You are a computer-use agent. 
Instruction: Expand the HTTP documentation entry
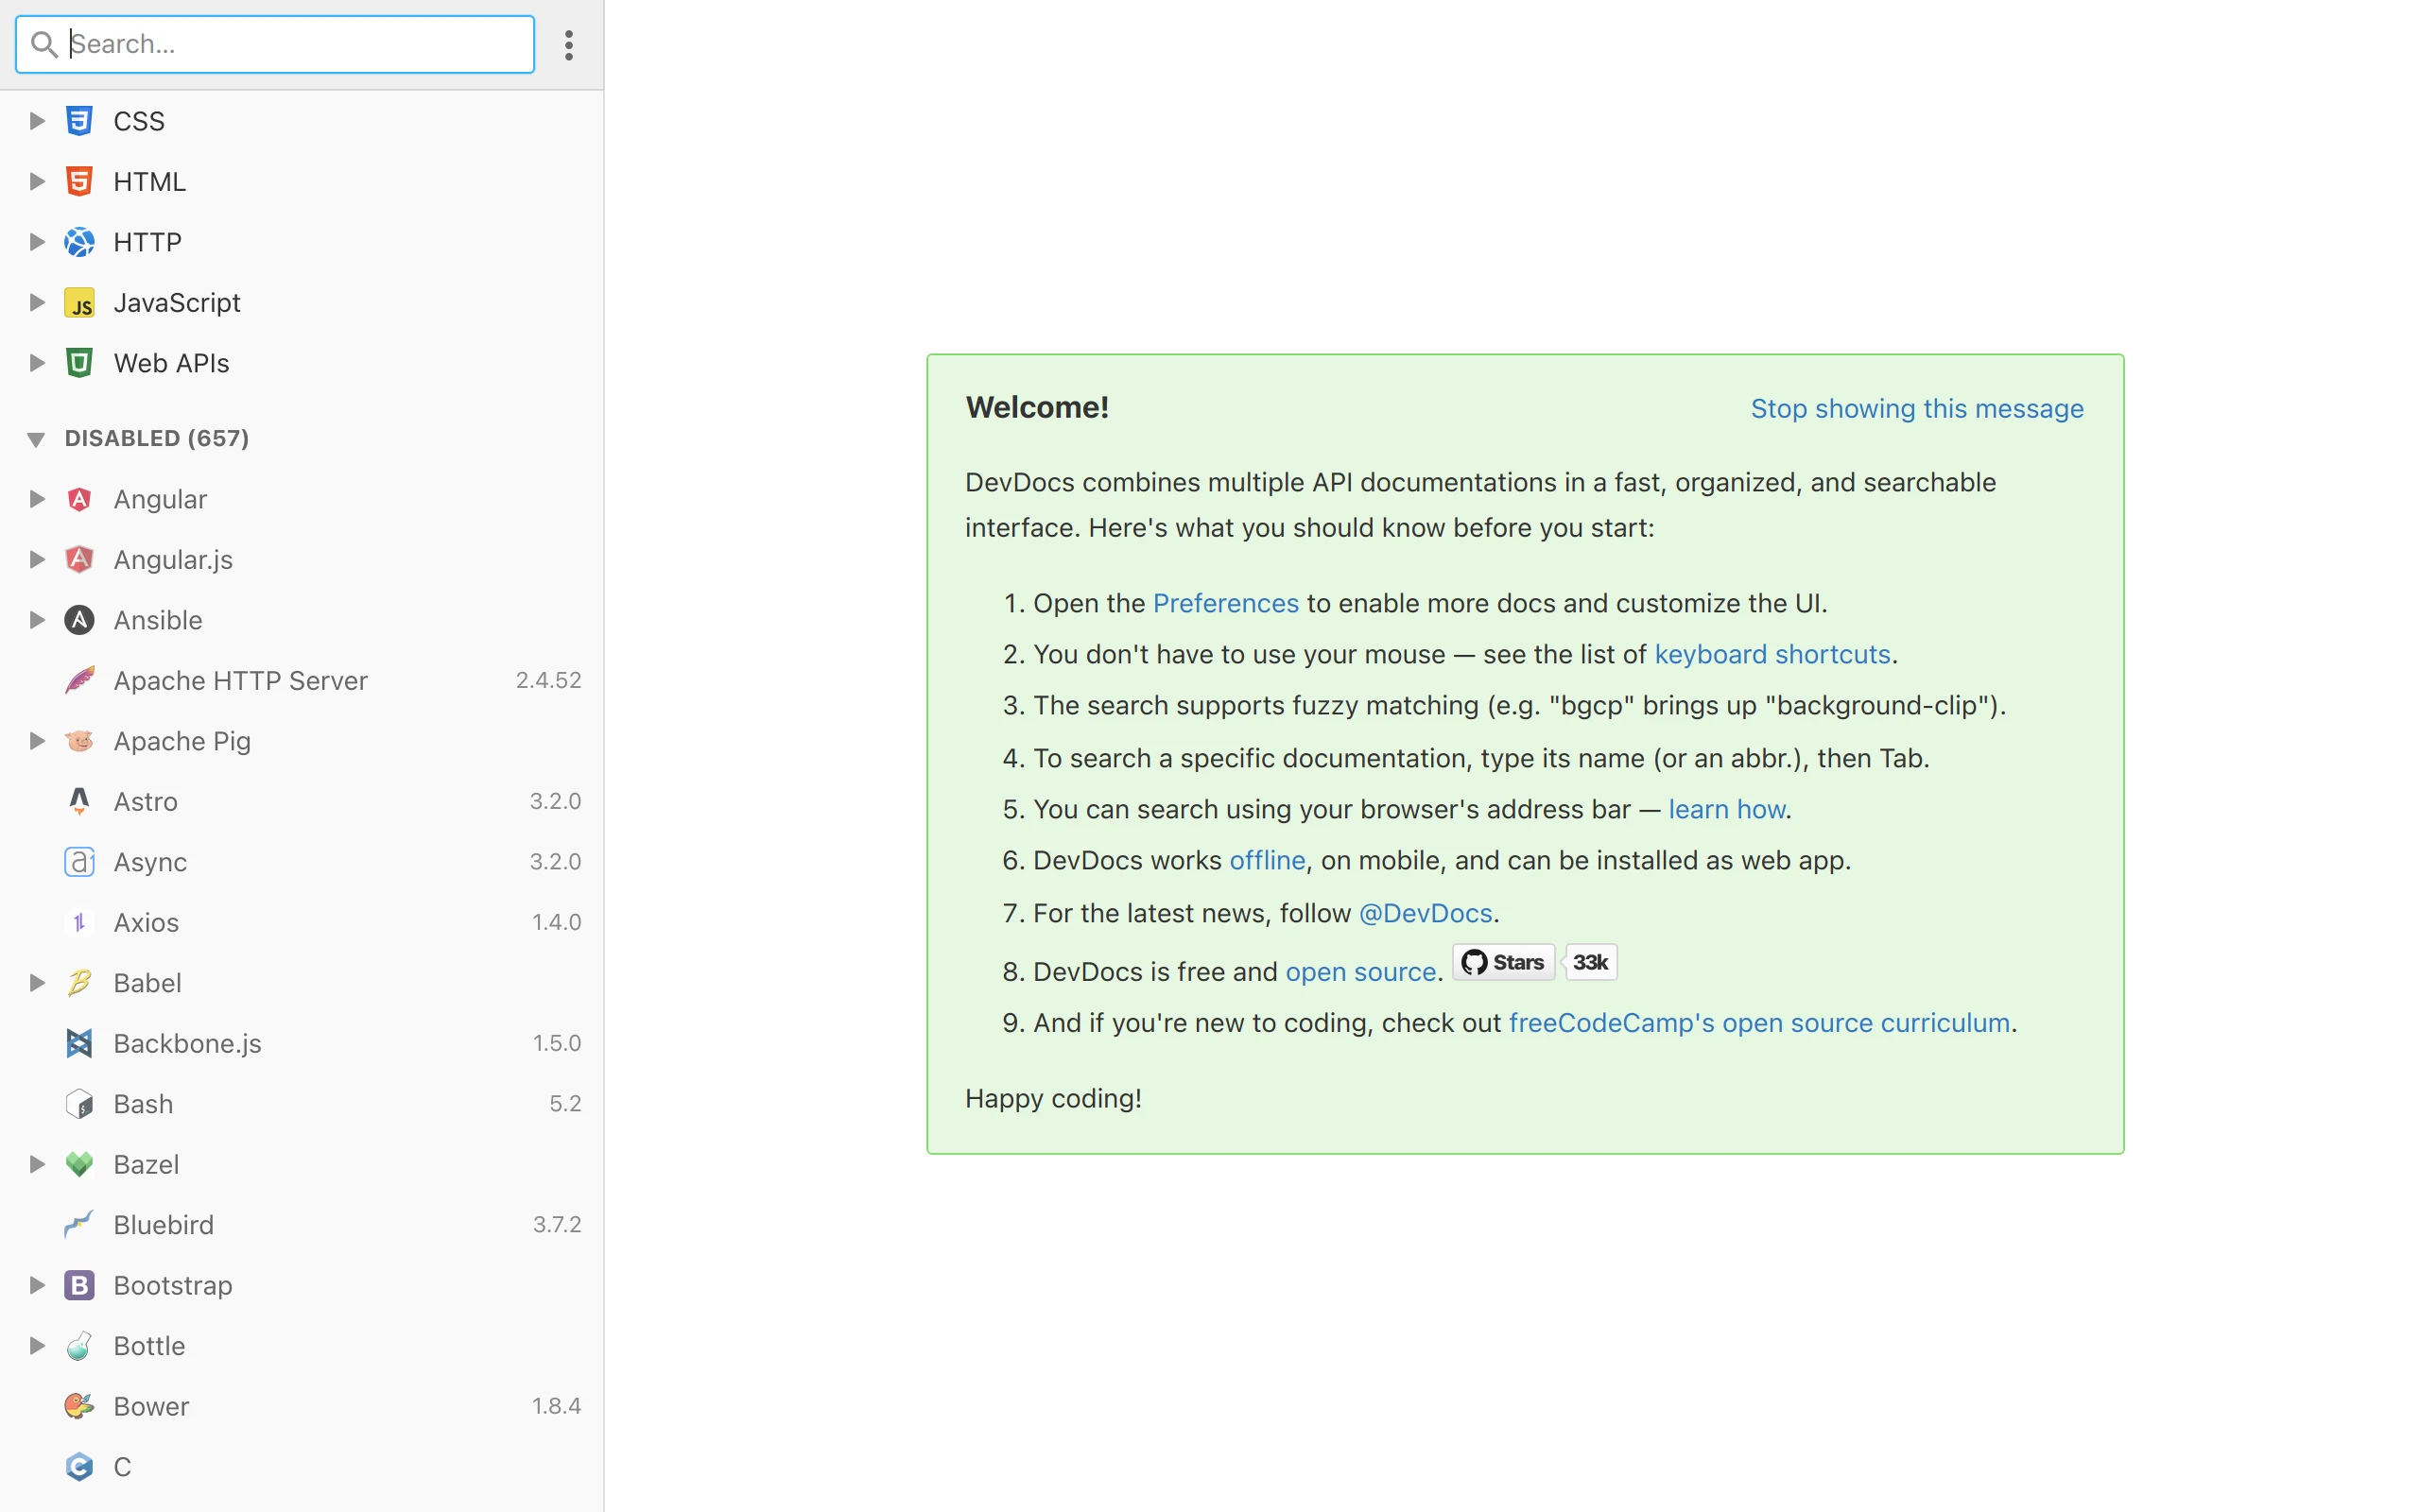click(x=37, y=241)
